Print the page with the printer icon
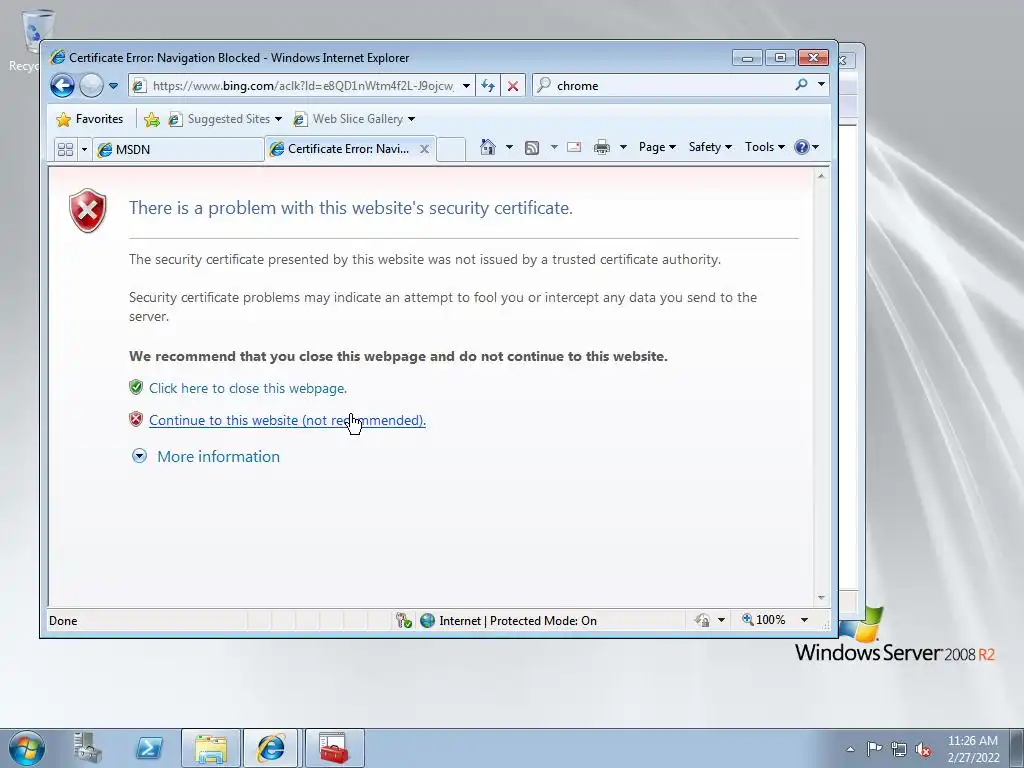Viewport: 1024px width, 768px height. [601, 148]
